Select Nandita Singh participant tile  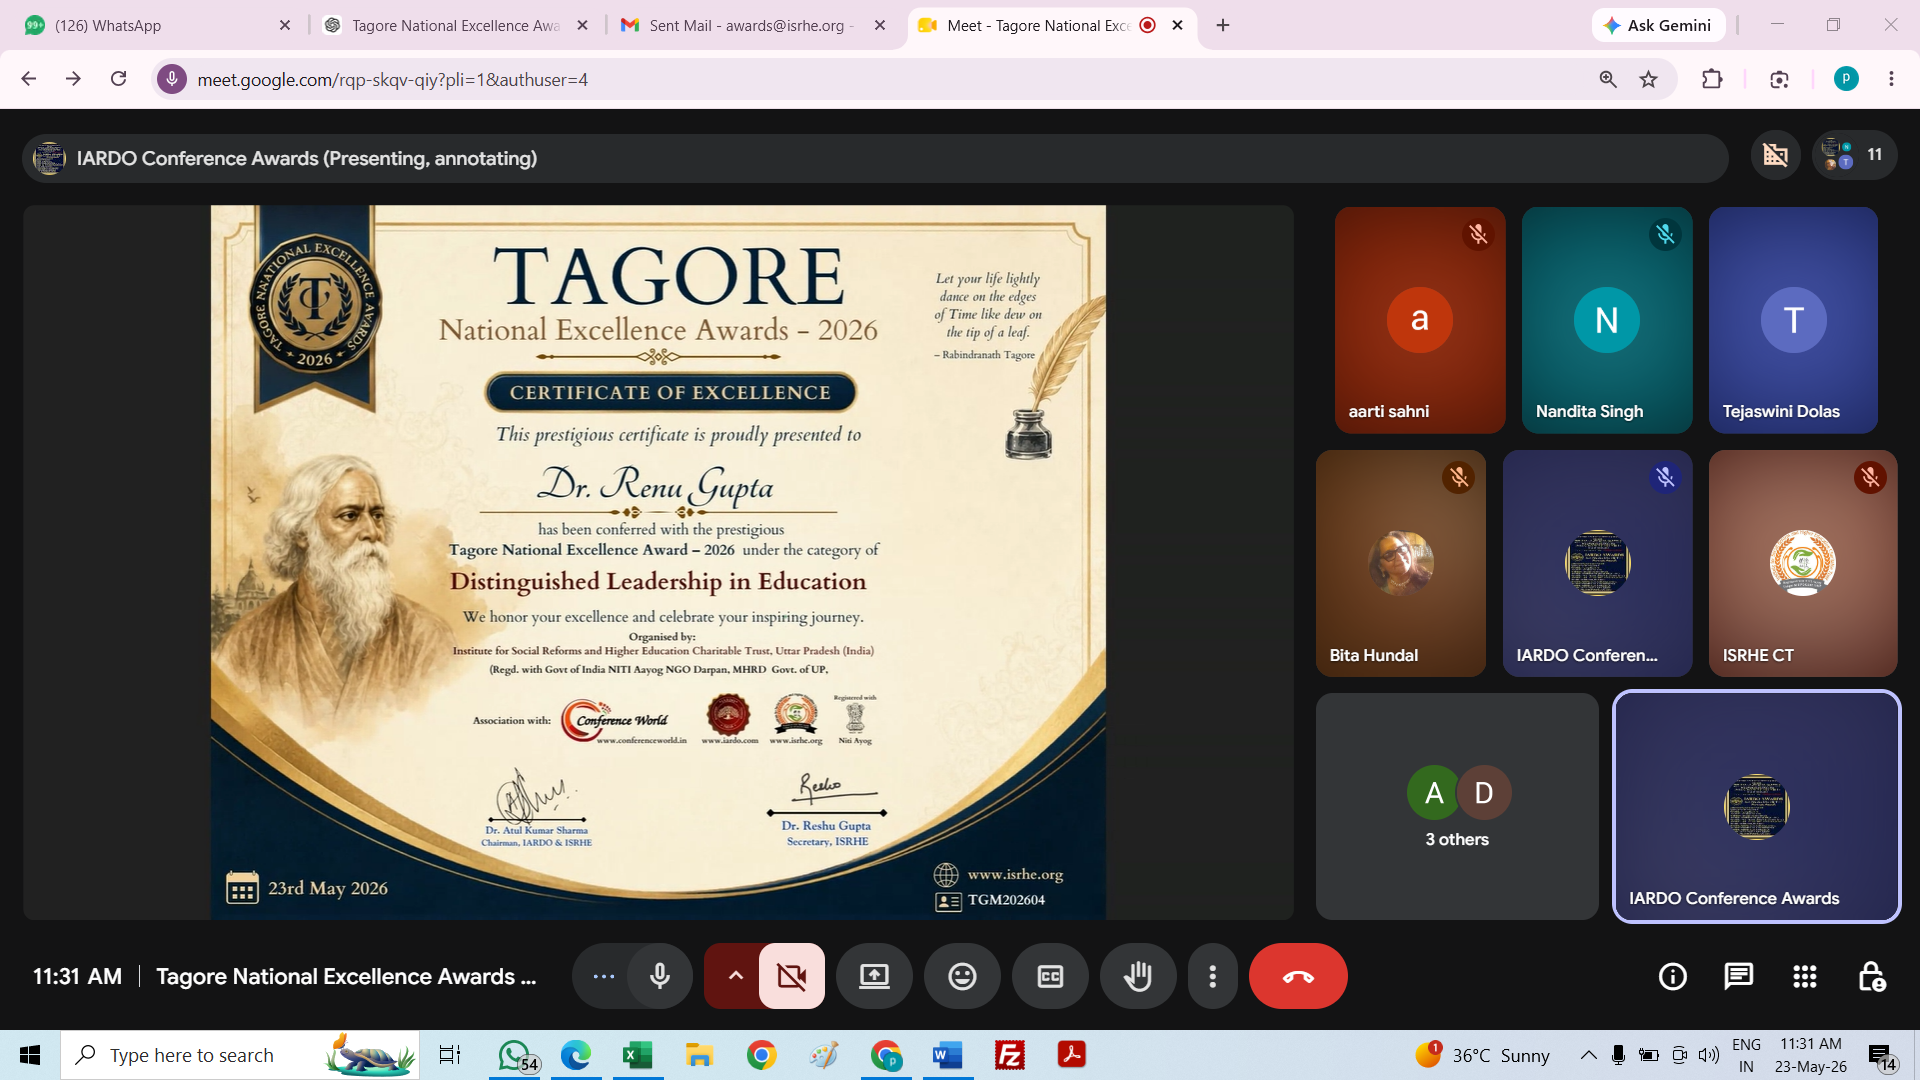pos(1607,320)
